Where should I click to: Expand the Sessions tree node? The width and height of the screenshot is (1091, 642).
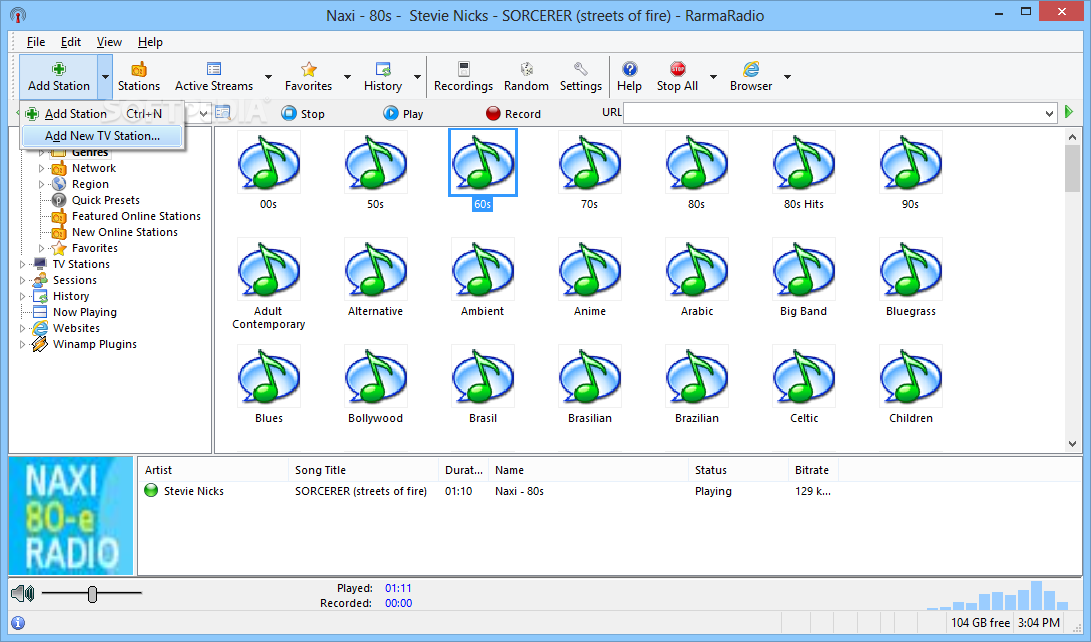point(22,280)
